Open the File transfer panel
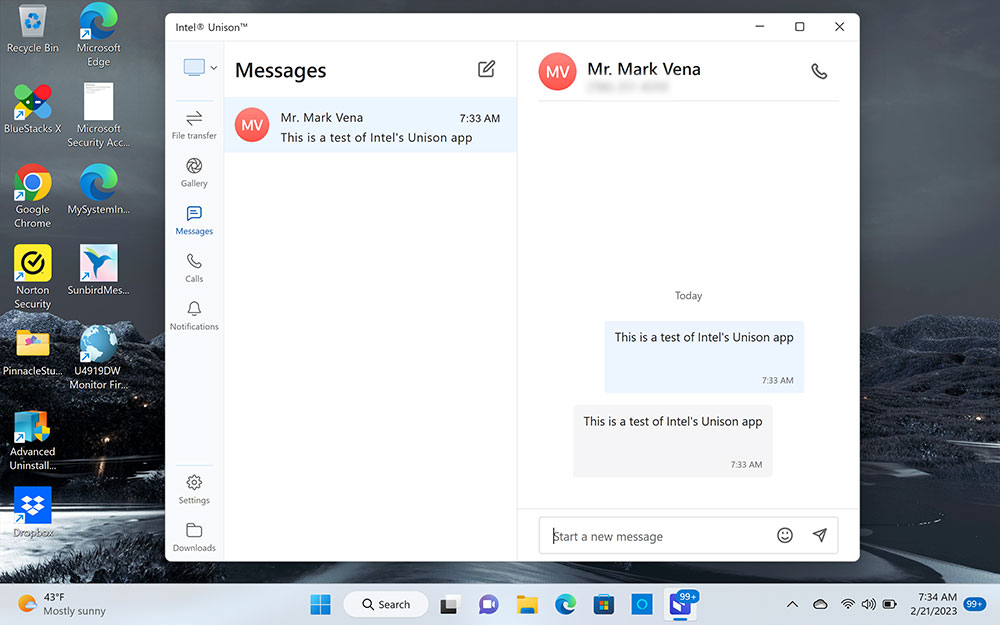Image resolution: width=1000 pixels, height=625 pixels. (x=193, y=120)
